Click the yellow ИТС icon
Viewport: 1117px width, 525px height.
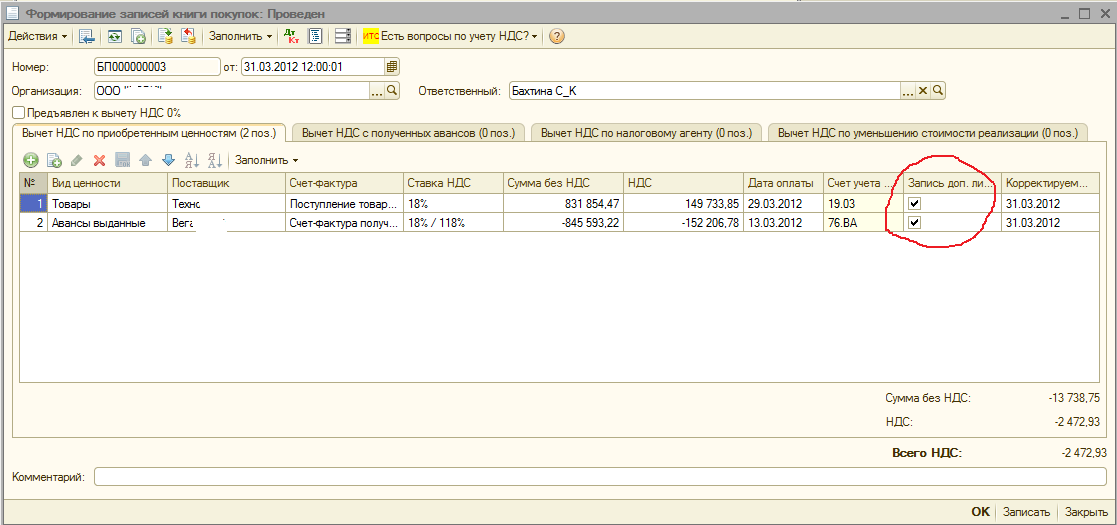(x=370, y=36)
